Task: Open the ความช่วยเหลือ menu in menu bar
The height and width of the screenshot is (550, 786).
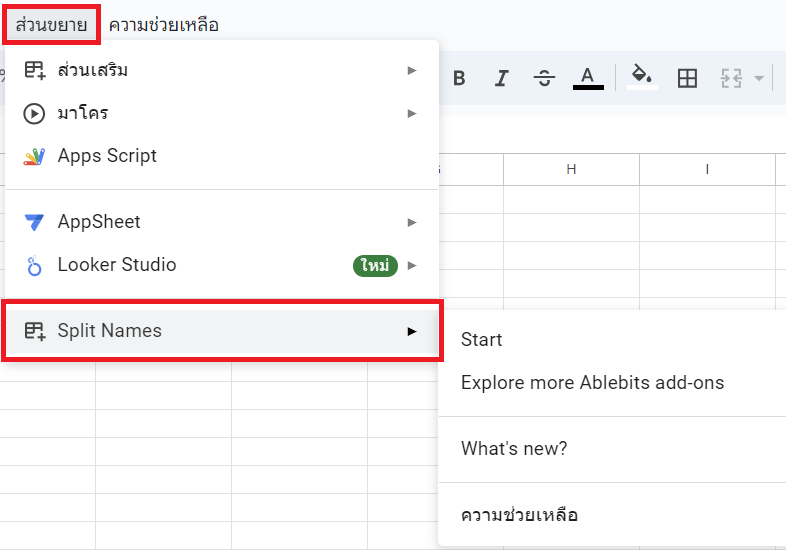Action: [x=163, y=24]
